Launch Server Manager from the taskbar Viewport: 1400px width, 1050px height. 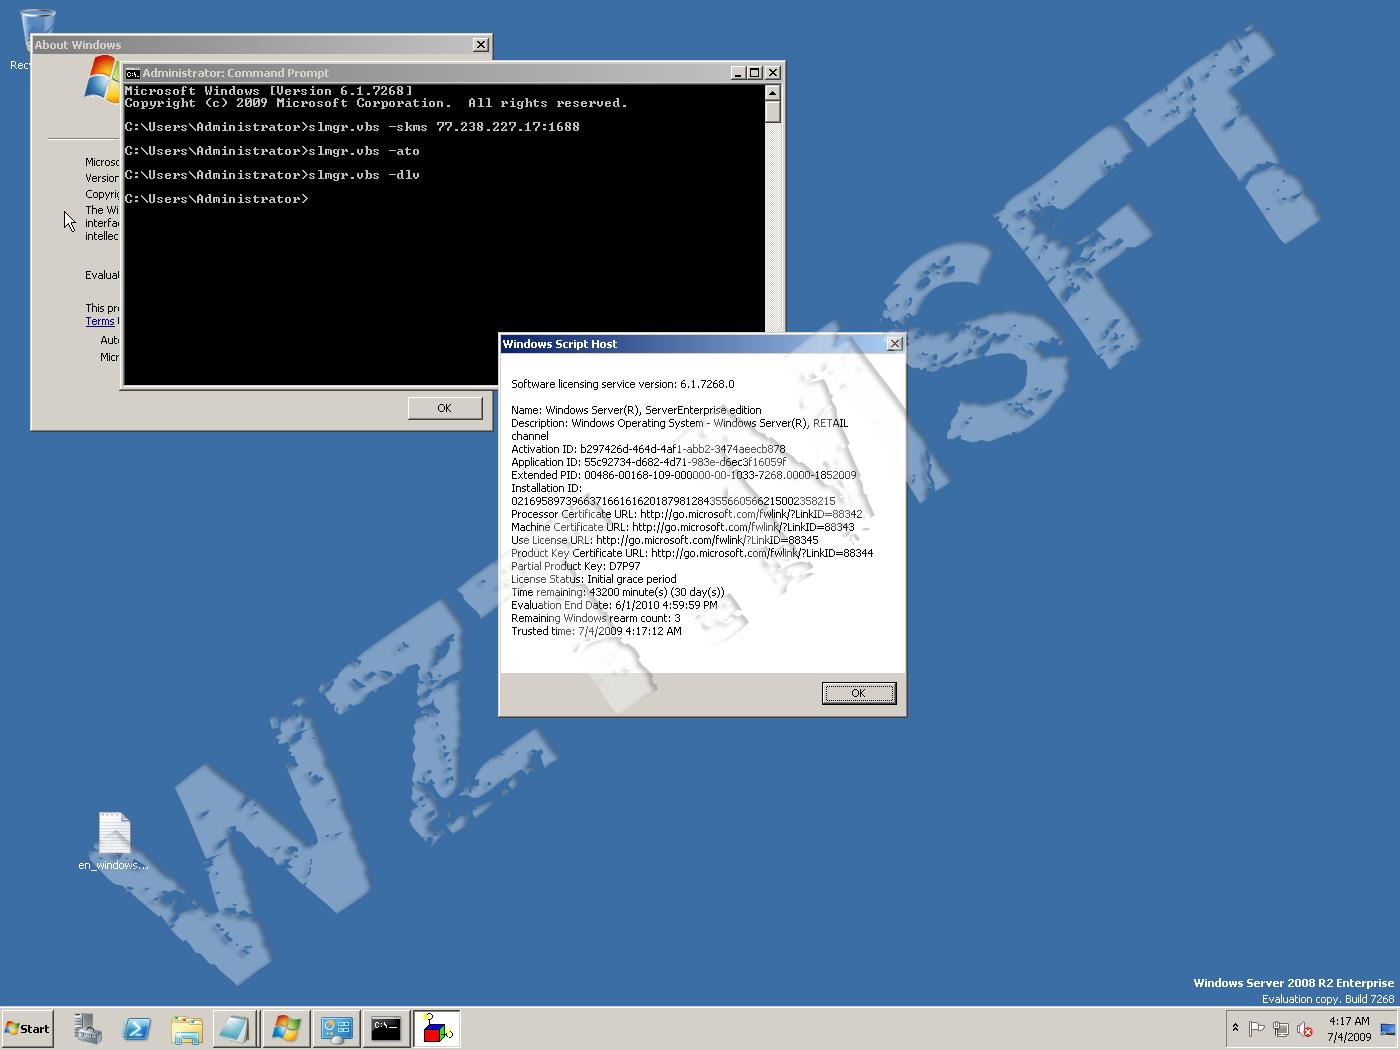pyautogui.click(x=88, y=1028)
